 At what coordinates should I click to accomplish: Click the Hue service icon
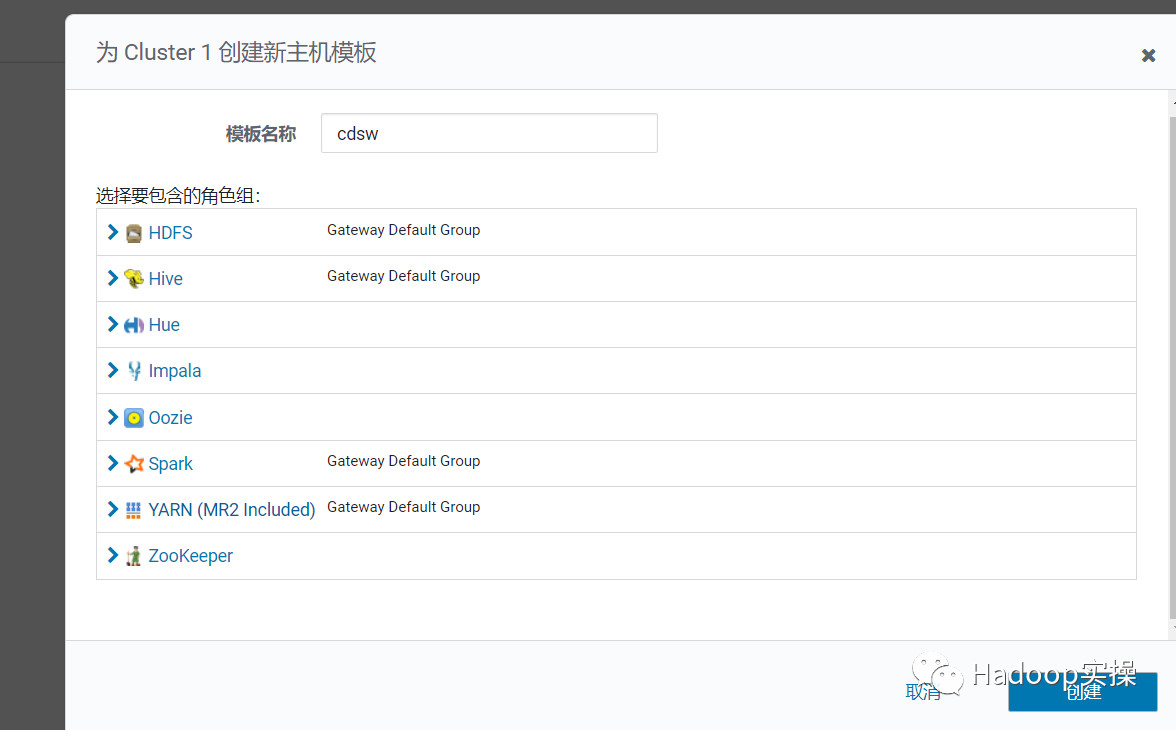(133, 324)
